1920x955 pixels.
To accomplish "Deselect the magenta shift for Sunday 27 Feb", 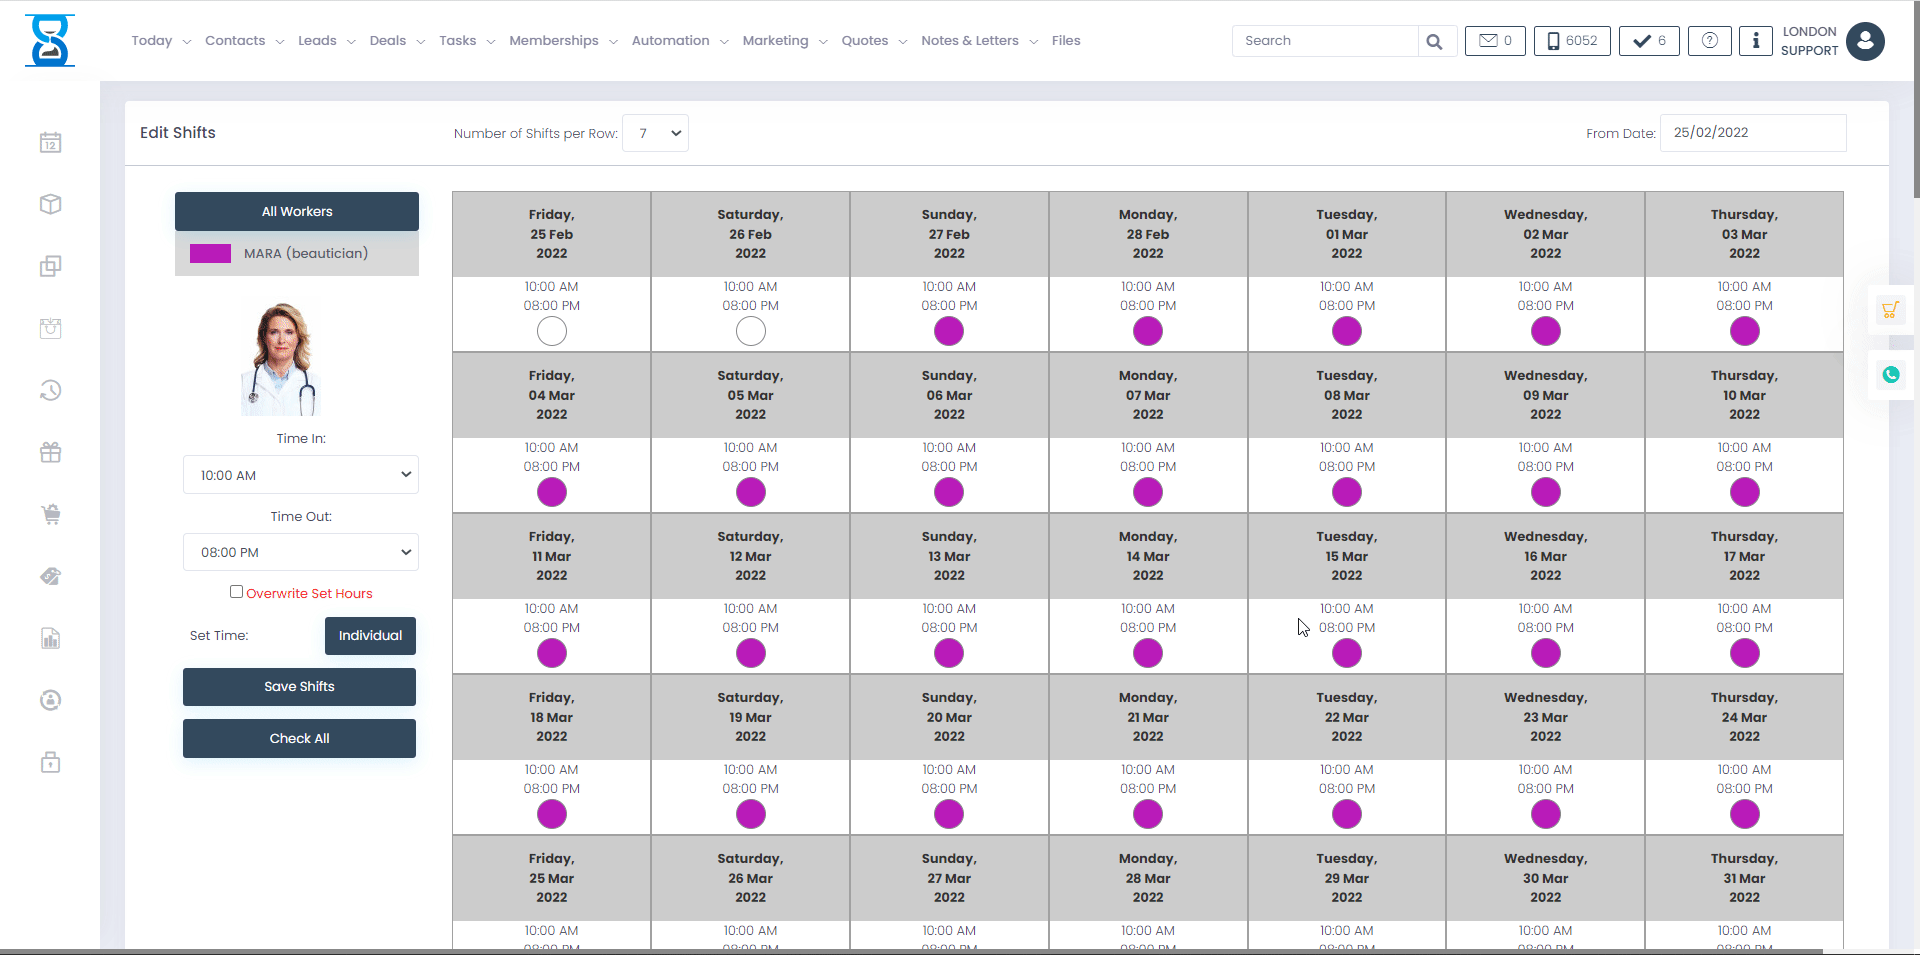I will click(x=949, y=331).
